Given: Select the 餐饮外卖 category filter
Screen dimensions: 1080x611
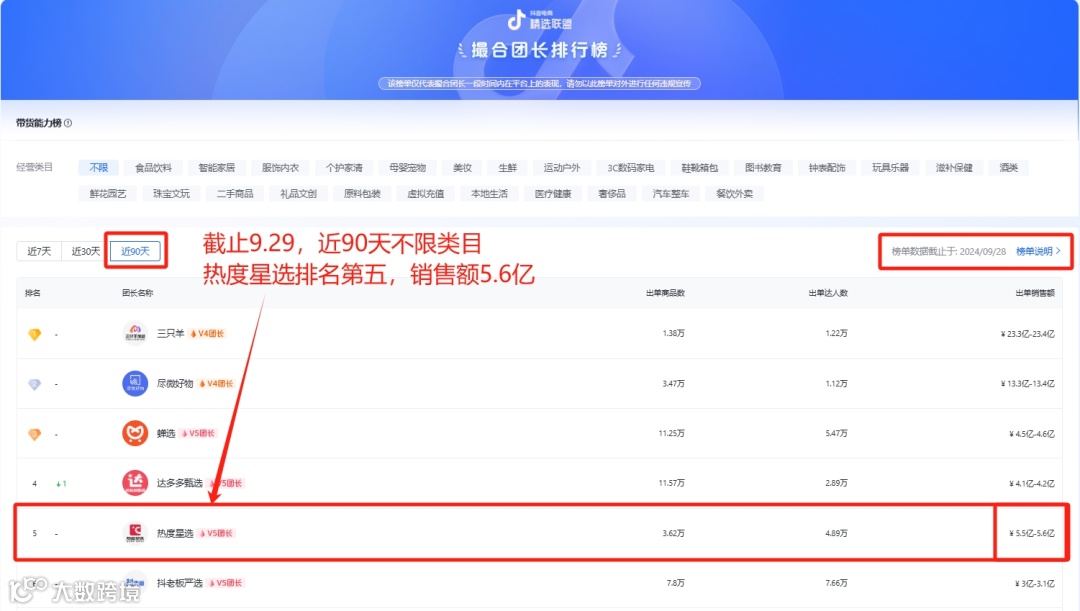Looking at the screenshot, I should (x=734, y=194).
